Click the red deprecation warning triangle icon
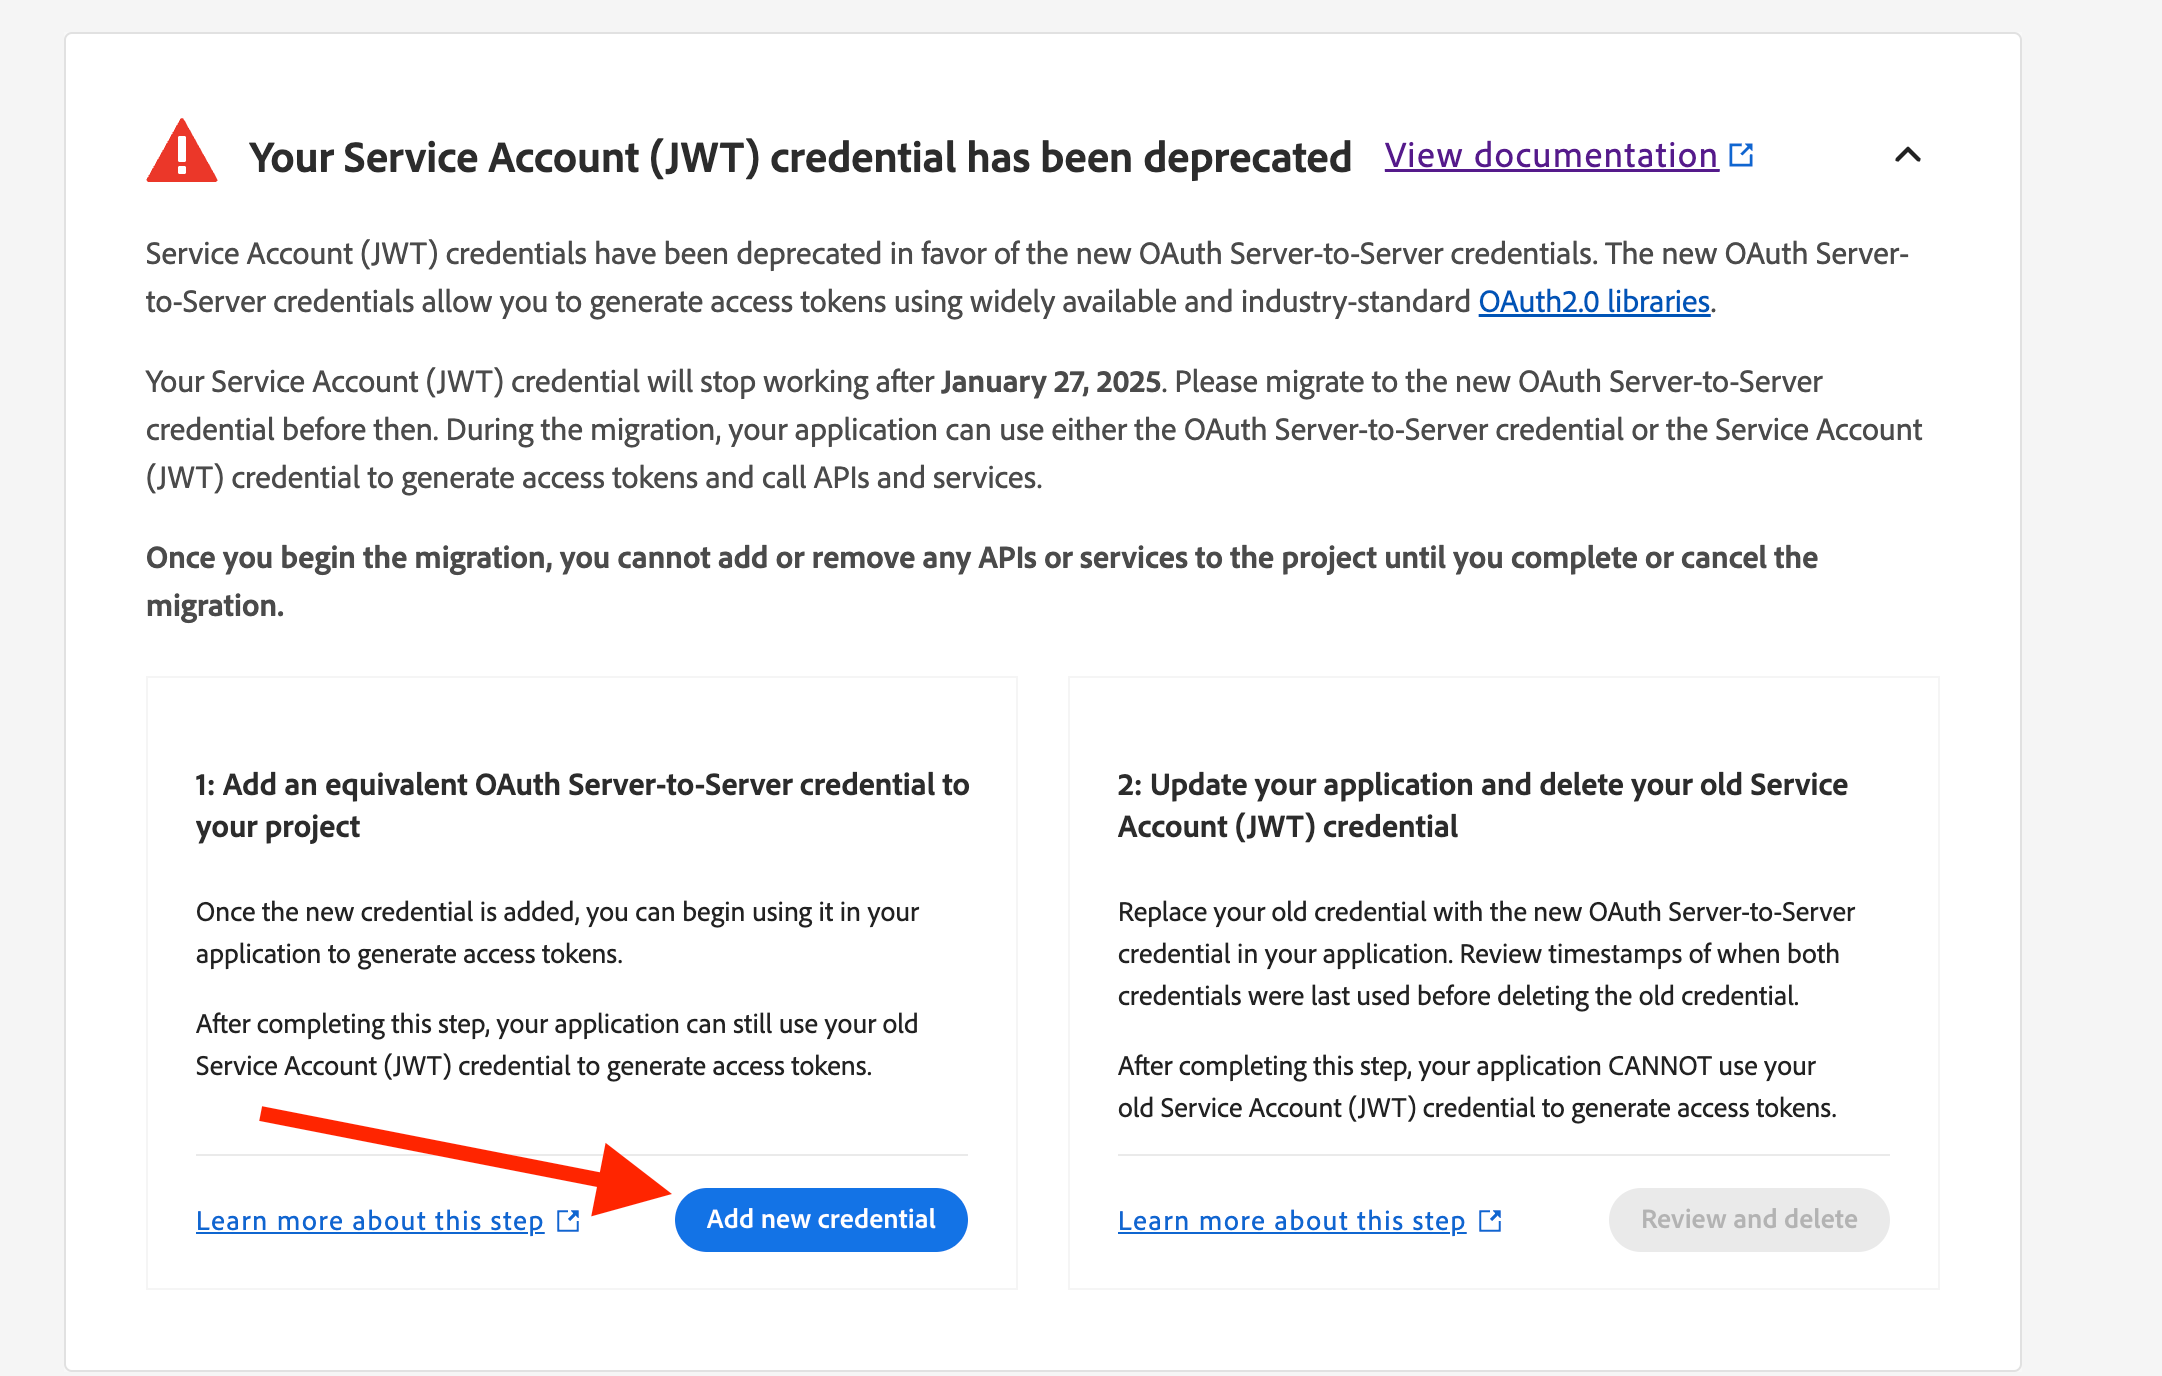This screenshot has height=1376, width=2162. pyautogui.click(x=182, y=152)
